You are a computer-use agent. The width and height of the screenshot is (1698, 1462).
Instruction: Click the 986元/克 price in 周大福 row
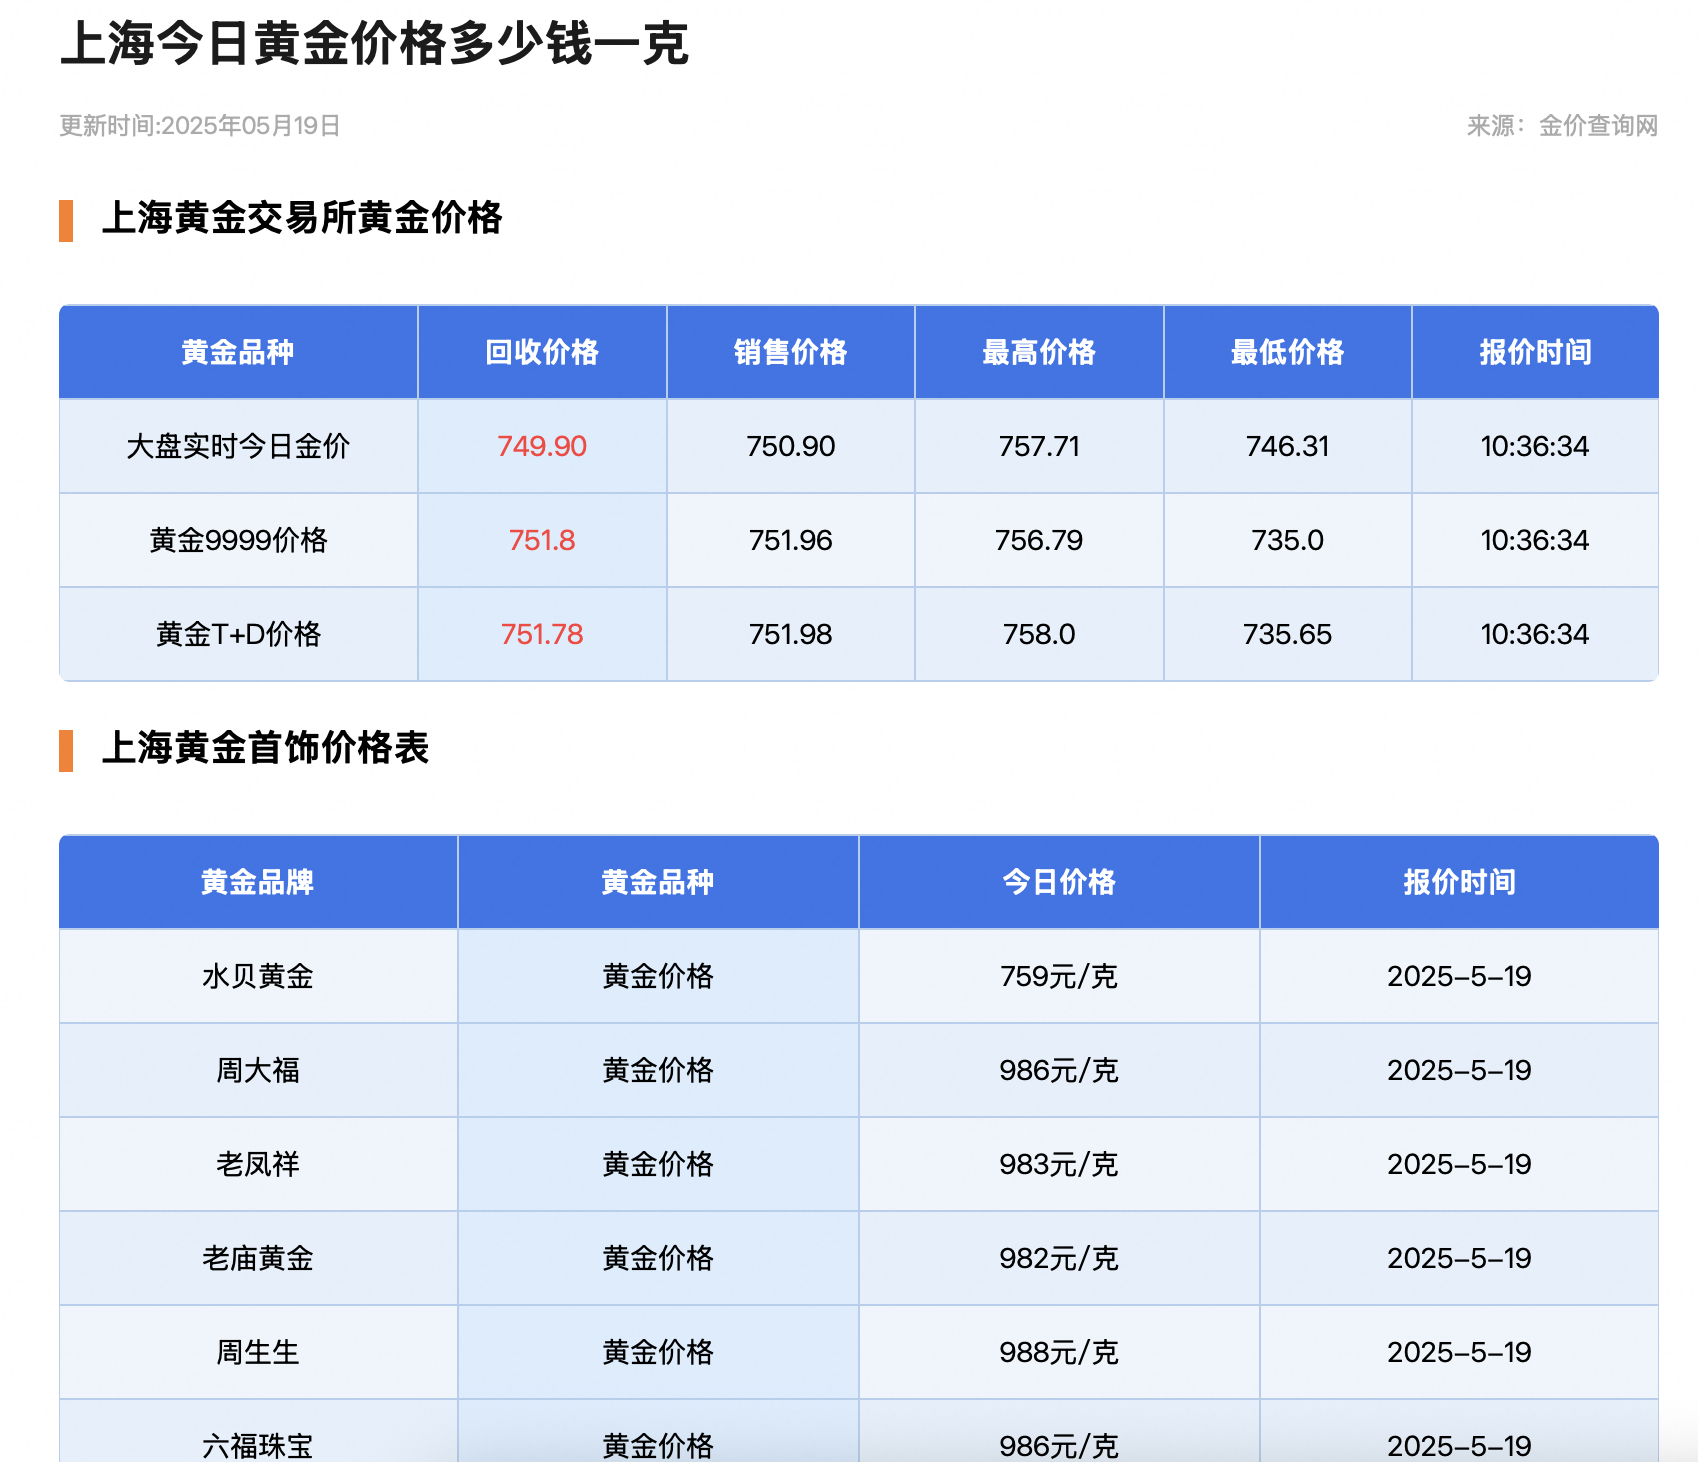pos(1059,1070)
